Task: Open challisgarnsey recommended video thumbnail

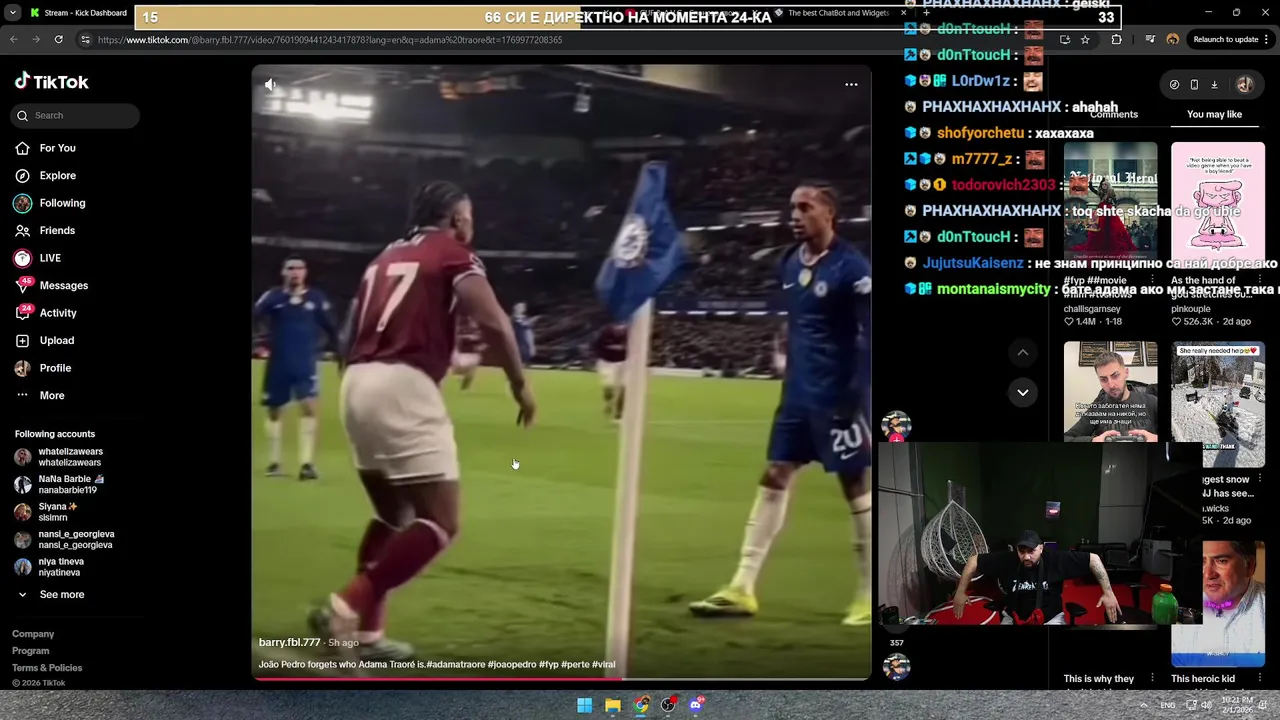Action: pos(1110,205)
